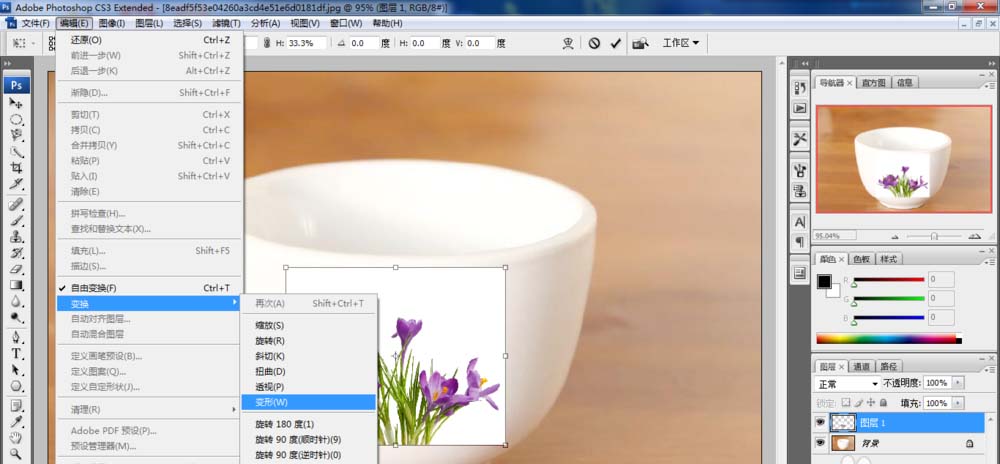The image size is (1000, 464).
Task: Select the Elliptical Marquee tool
Action: [x=16, y=120]
